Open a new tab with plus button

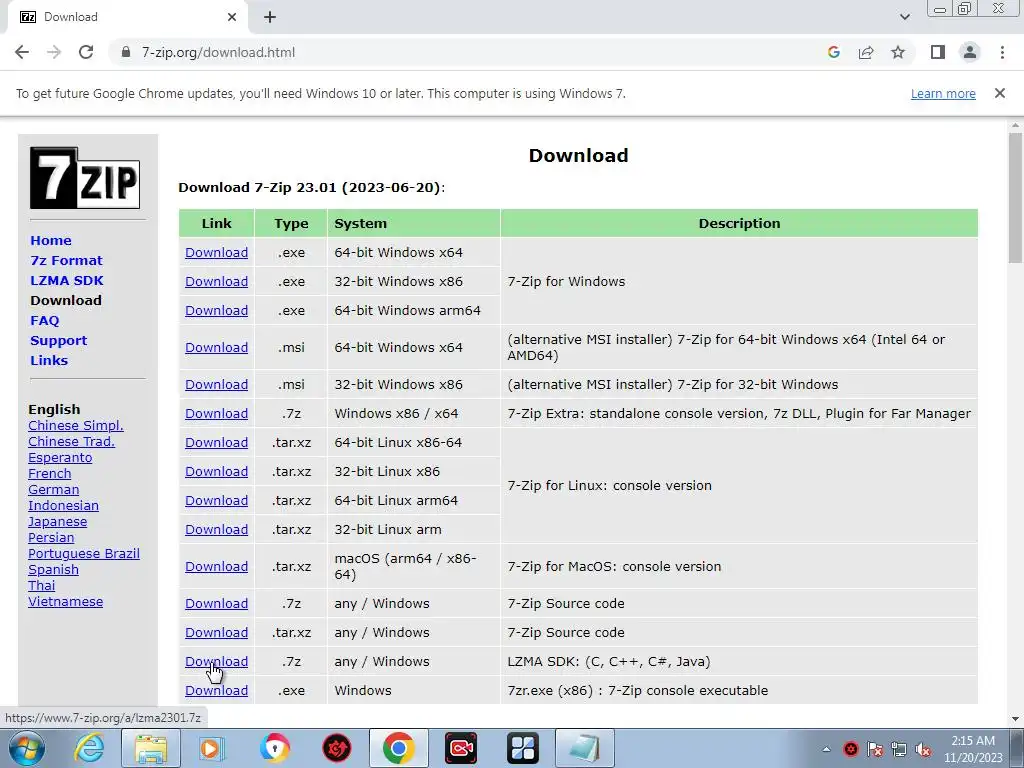point(270,17)
